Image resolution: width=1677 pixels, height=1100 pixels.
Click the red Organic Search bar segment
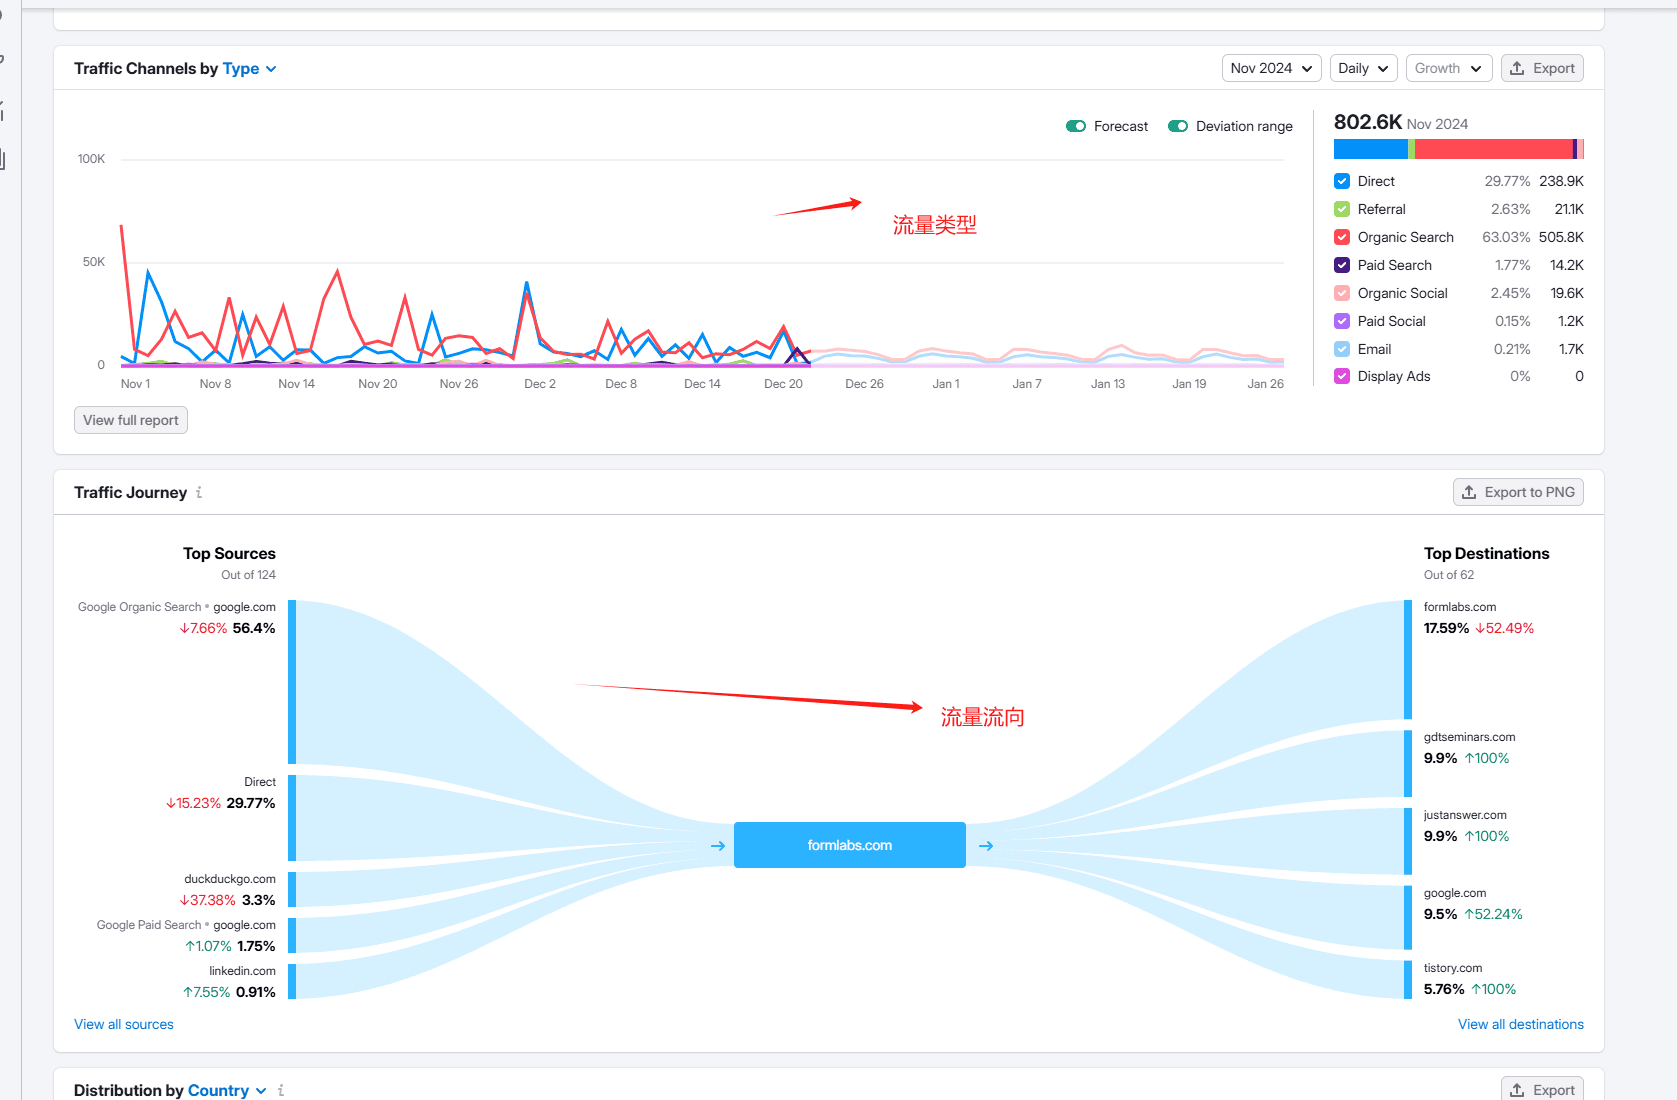1494,149
